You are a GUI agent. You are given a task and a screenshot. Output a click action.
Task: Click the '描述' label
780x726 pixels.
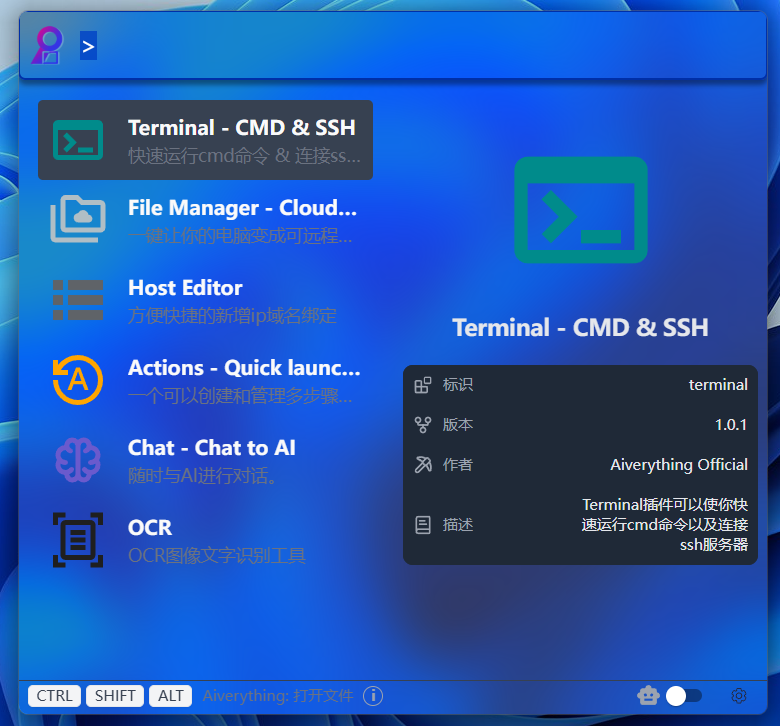458,525
